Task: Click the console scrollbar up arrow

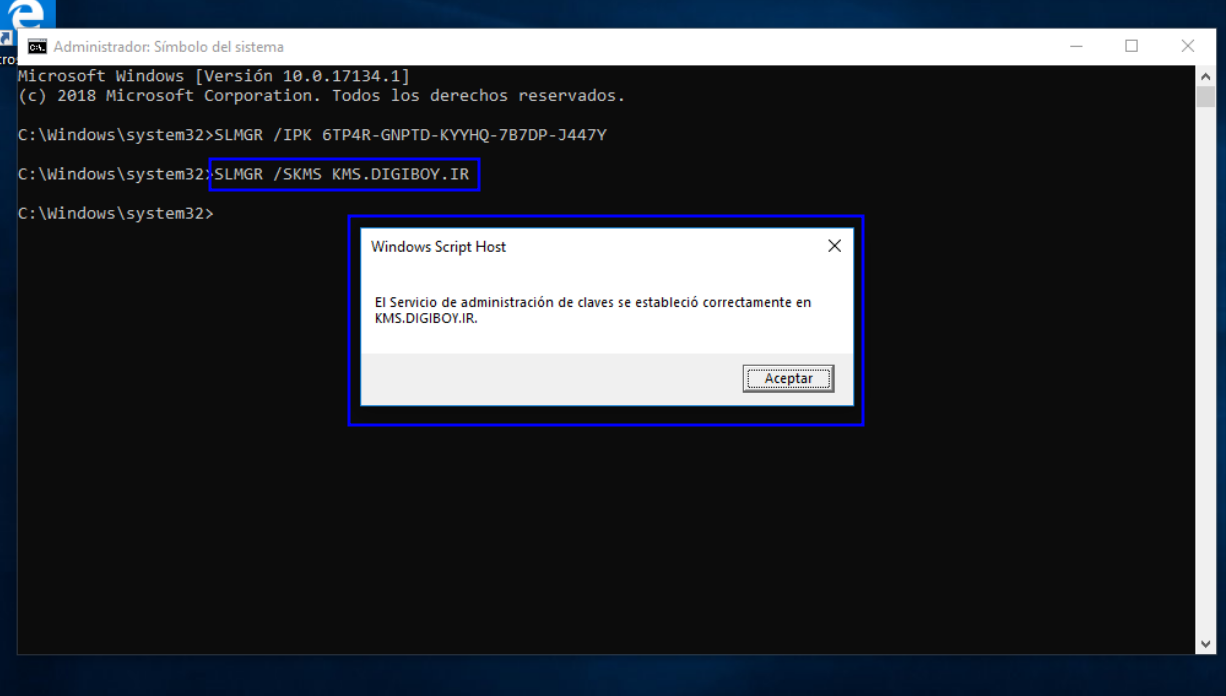Action: pos(1205,76)
